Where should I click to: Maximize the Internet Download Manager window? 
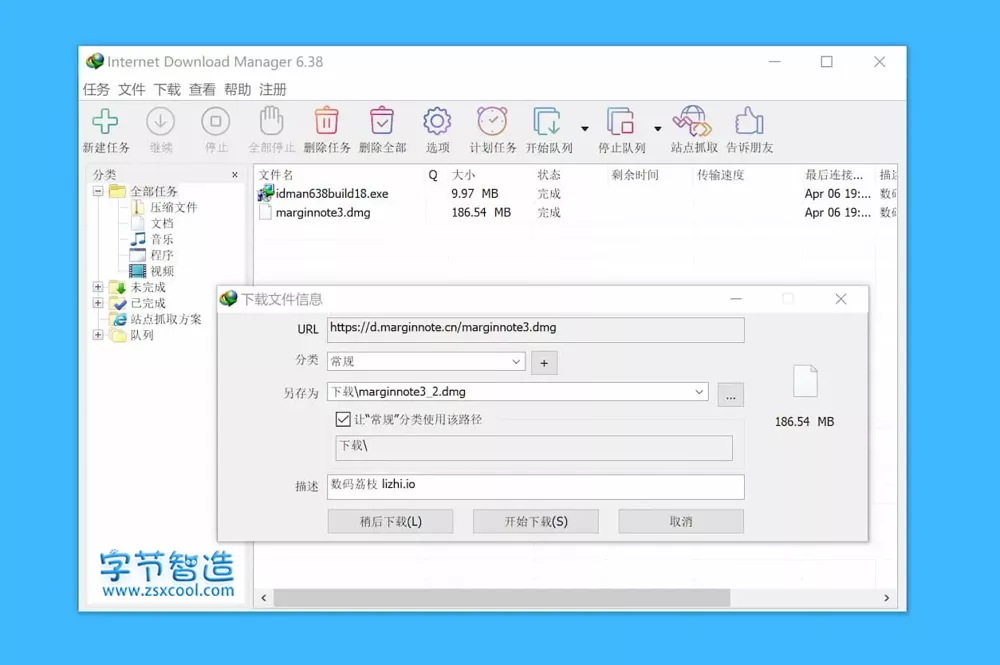[x=827, y=62]
